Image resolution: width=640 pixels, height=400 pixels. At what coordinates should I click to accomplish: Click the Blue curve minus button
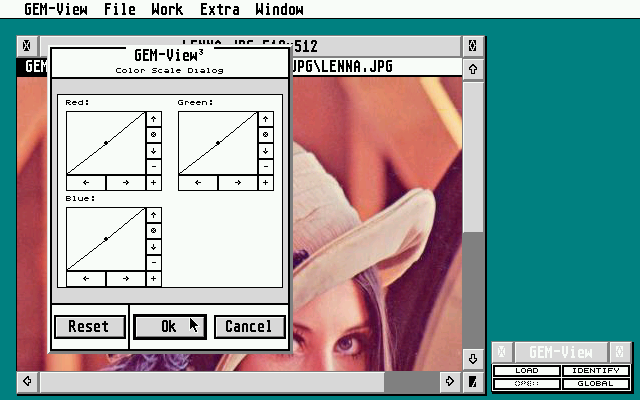153,262
